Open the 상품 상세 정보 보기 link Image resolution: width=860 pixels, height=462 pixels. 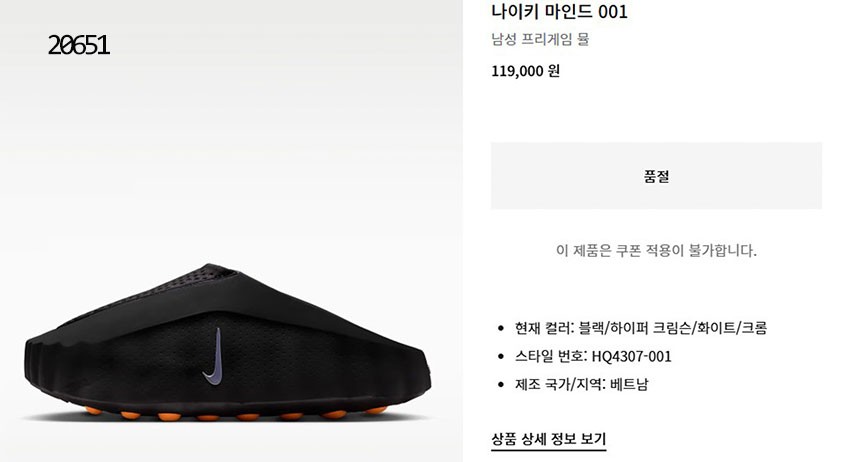(x=548, y=439)
